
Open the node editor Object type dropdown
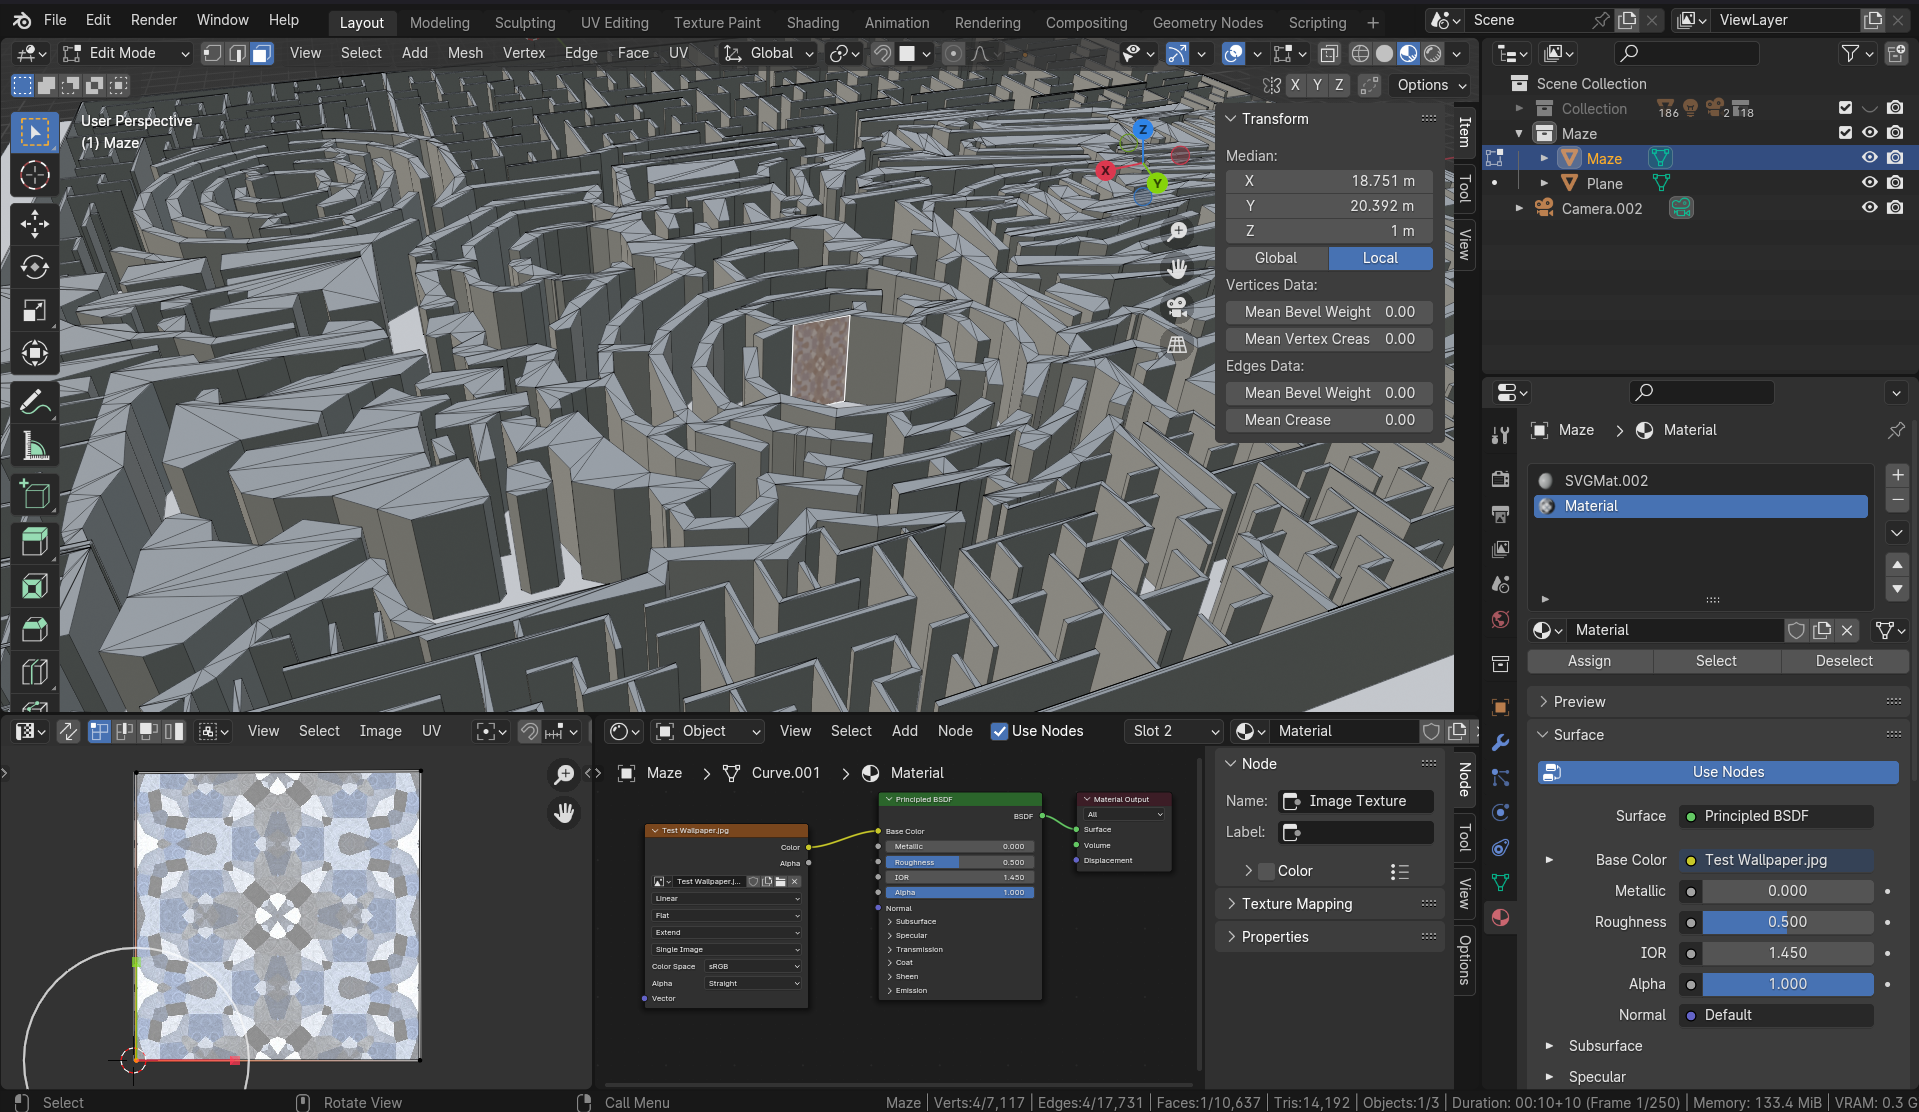[x=707, y=731]
